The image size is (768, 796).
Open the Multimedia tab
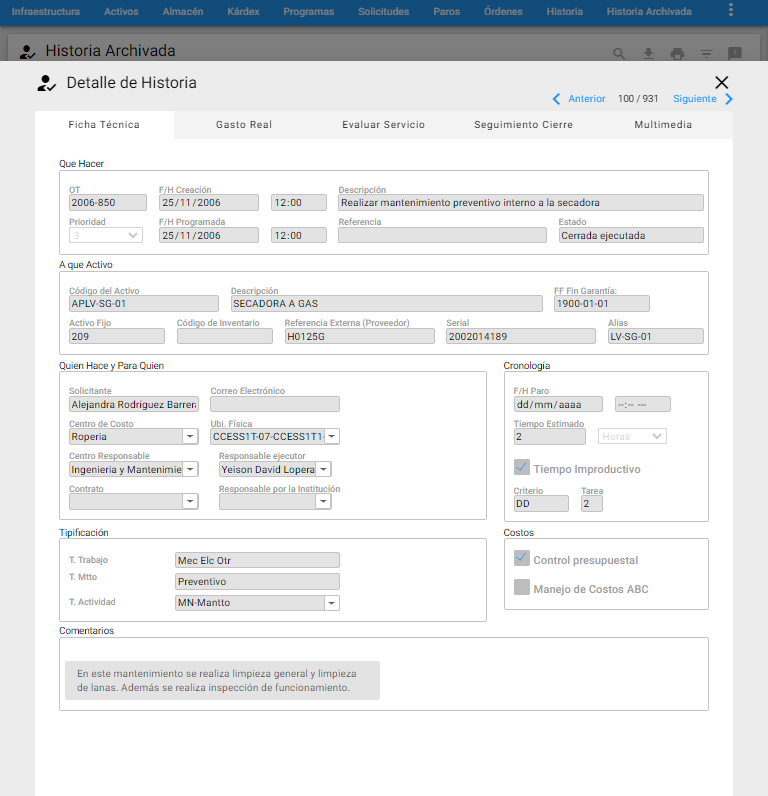click(x=663, y=125)
